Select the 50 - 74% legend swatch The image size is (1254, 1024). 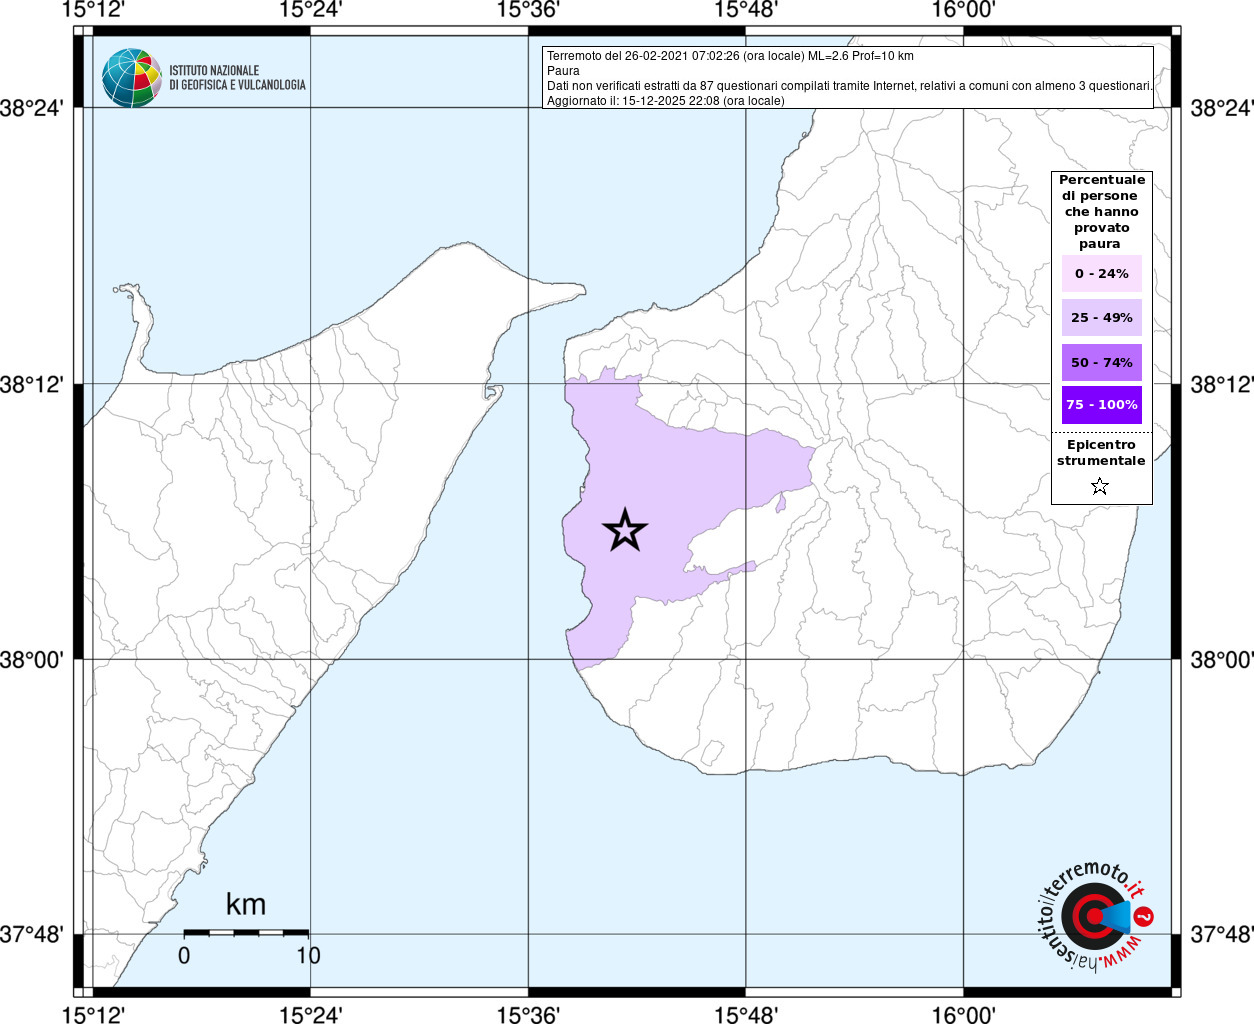(x=1102, y=362)
